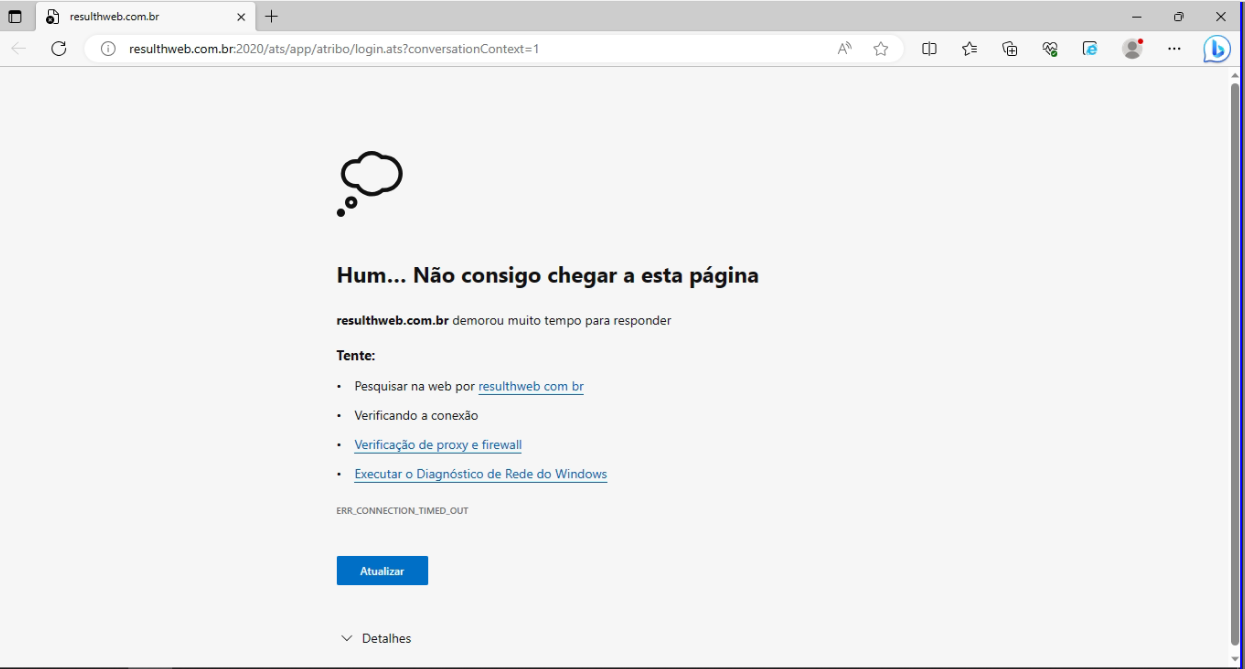Open the profile avatar icon
Screen dimensions: 1245x669
[1132, 48]
